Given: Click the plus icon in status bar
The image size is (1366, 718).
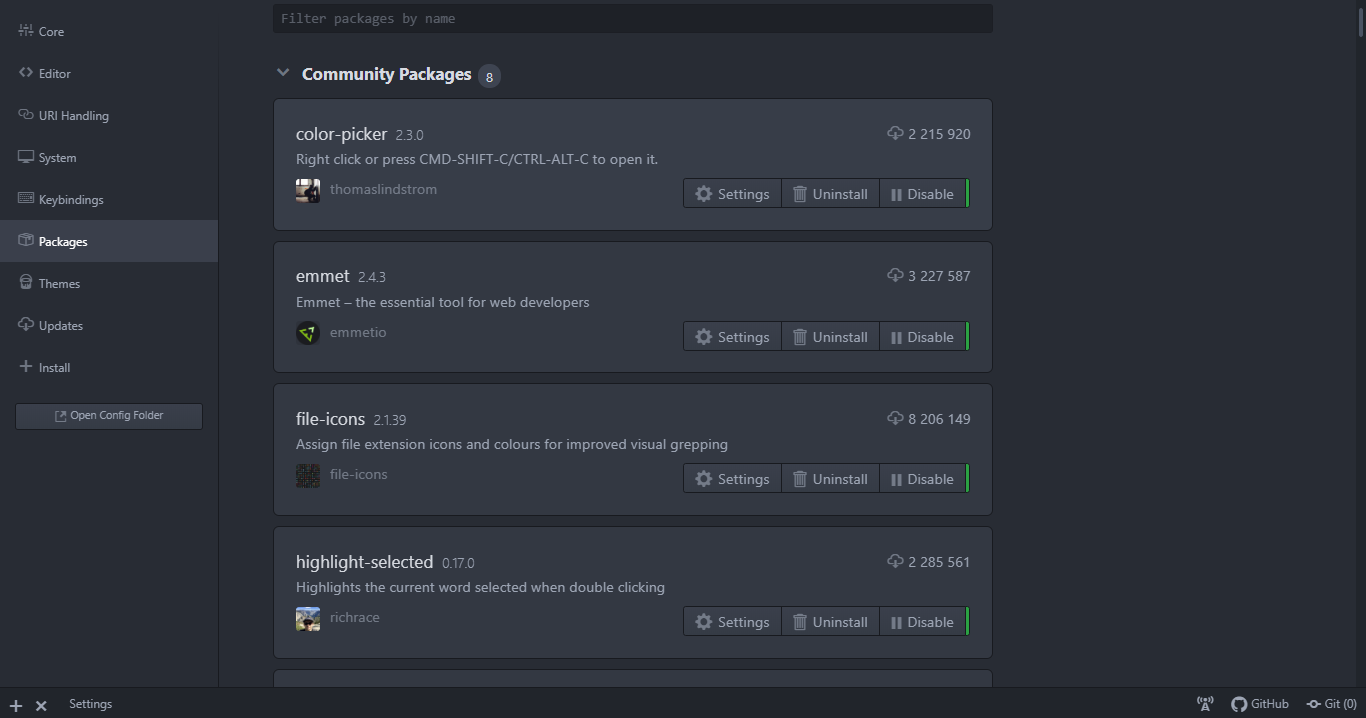Looking at the screenshot, I should coord(16,705).
